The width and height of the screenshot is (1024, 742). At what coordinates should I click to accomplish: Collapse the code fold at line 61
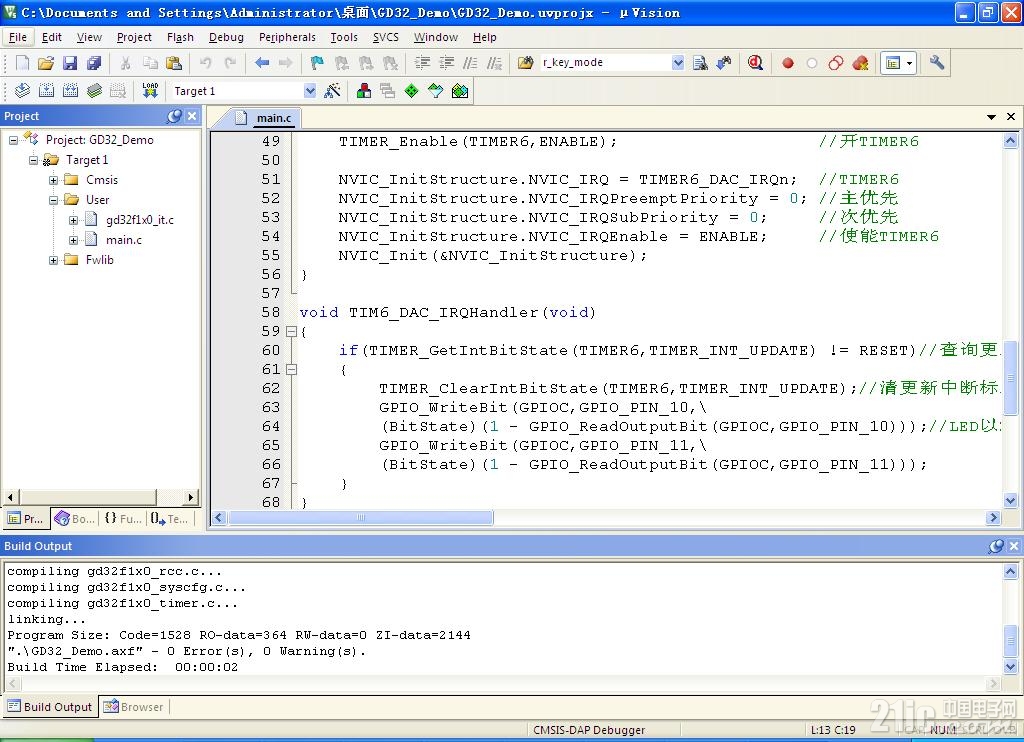292,370
